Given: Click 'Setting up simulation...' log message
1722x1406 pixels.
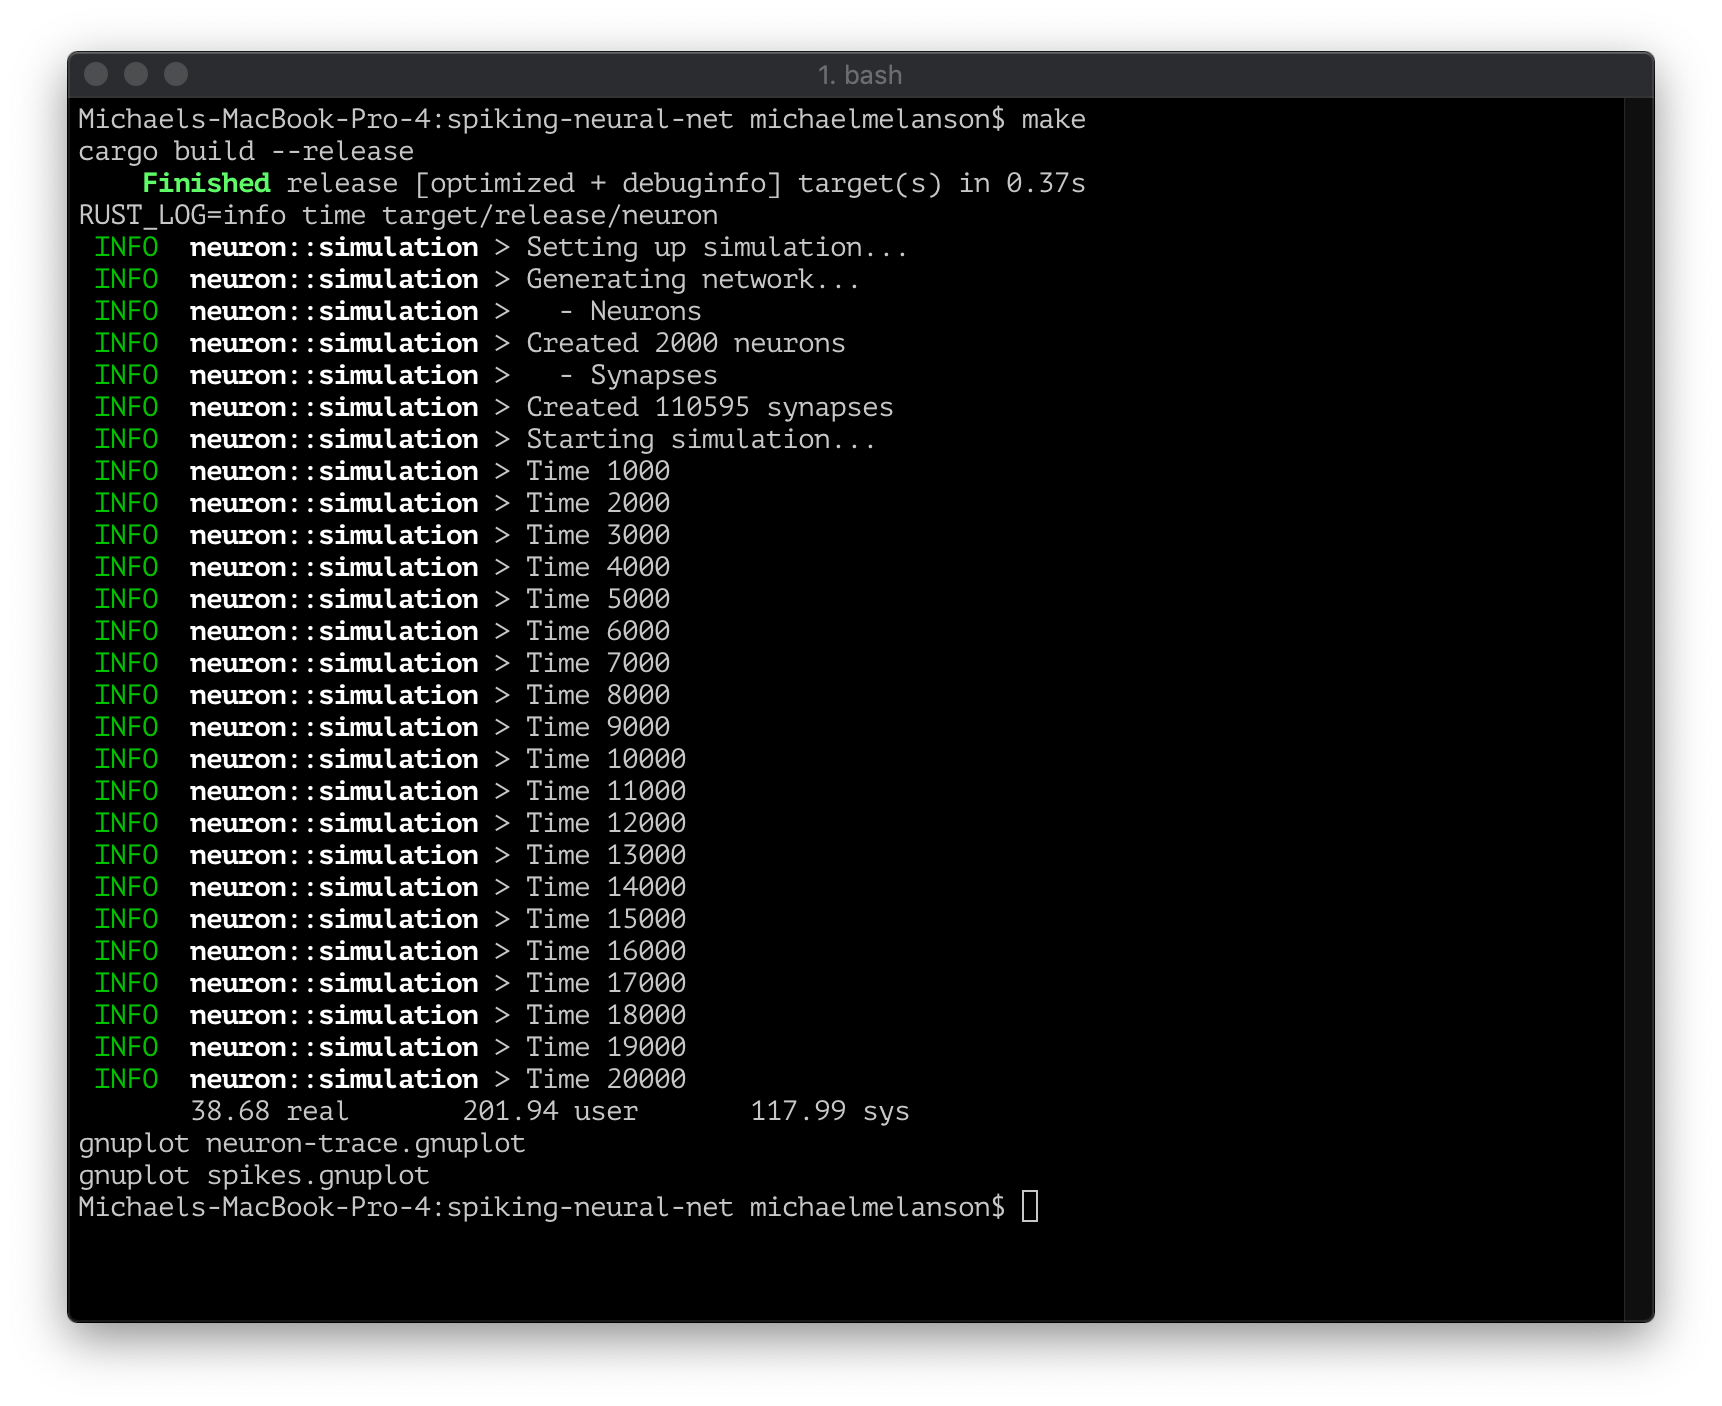Looking at the screenshot, I should pos(717,247).
